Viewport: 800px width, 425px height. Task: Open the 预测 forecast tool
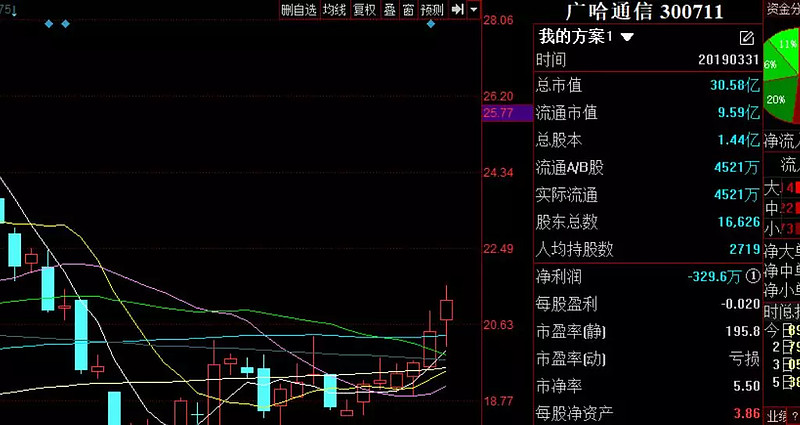(x=433, y=9)
